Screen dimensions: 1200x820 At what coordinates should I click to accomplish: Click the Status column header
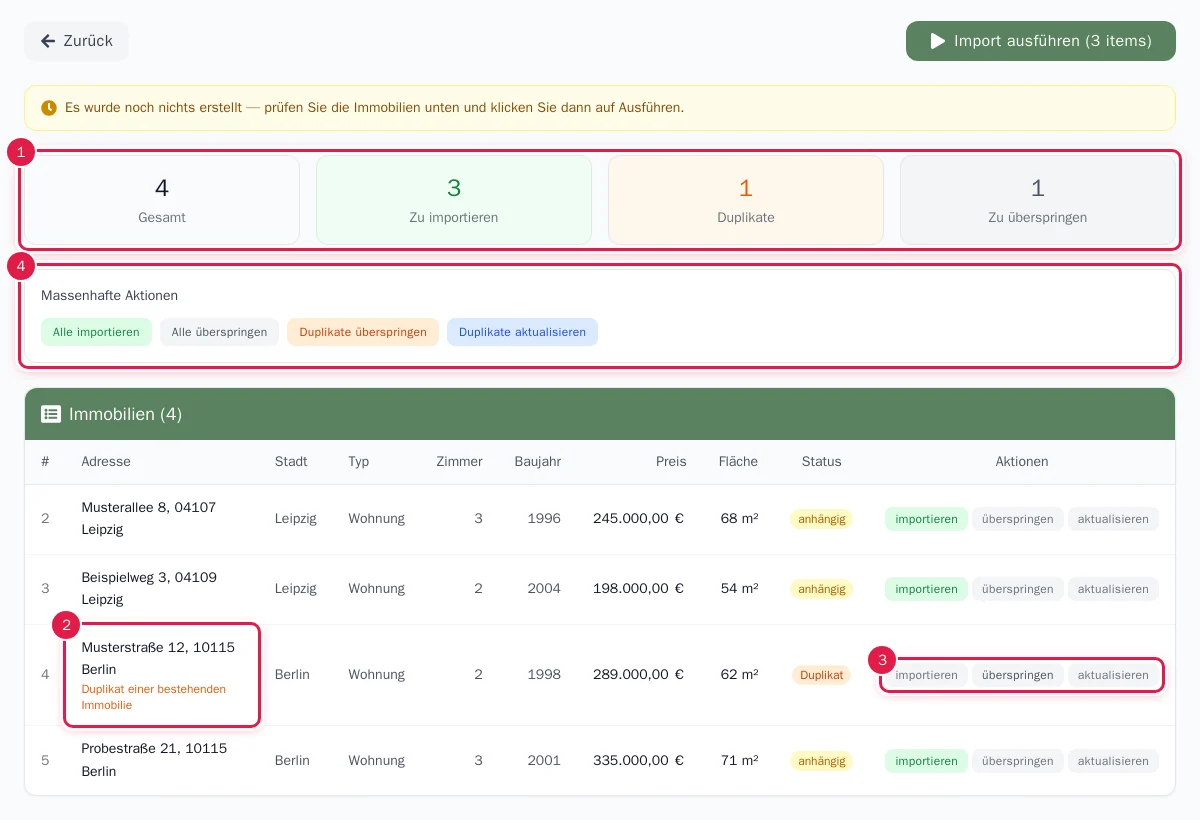coord(822,461)
